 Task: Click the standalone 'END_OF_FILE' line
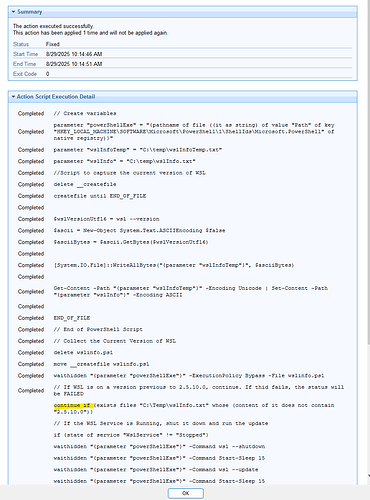72,318
